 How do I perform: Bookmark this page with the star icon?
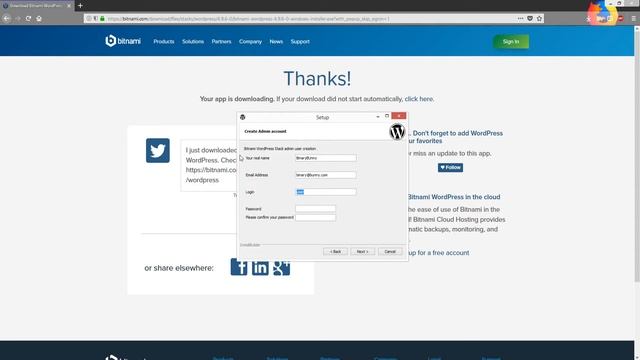pyautogui.click(x=539, y=18)
